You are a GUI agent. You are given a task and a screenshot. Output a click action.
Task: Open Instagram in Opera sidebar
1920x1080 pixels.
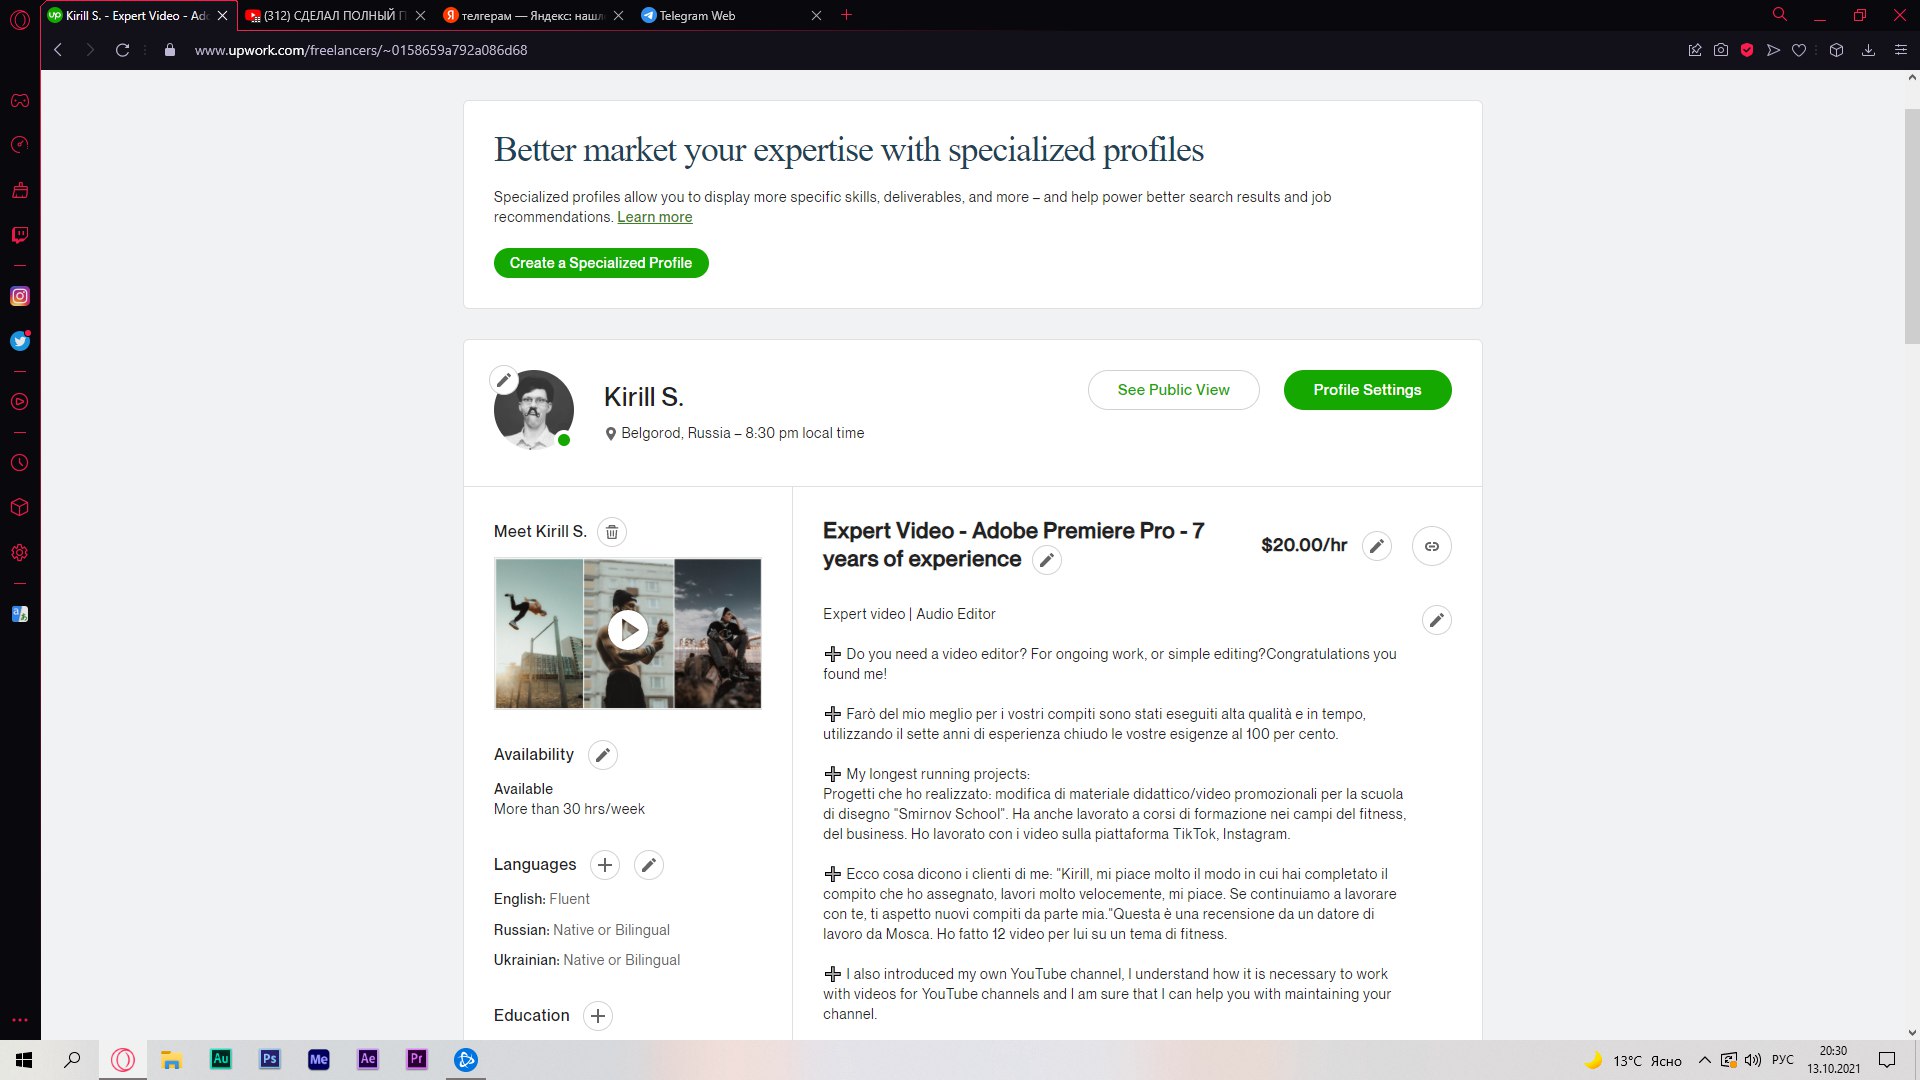click(x=20, y=296)
